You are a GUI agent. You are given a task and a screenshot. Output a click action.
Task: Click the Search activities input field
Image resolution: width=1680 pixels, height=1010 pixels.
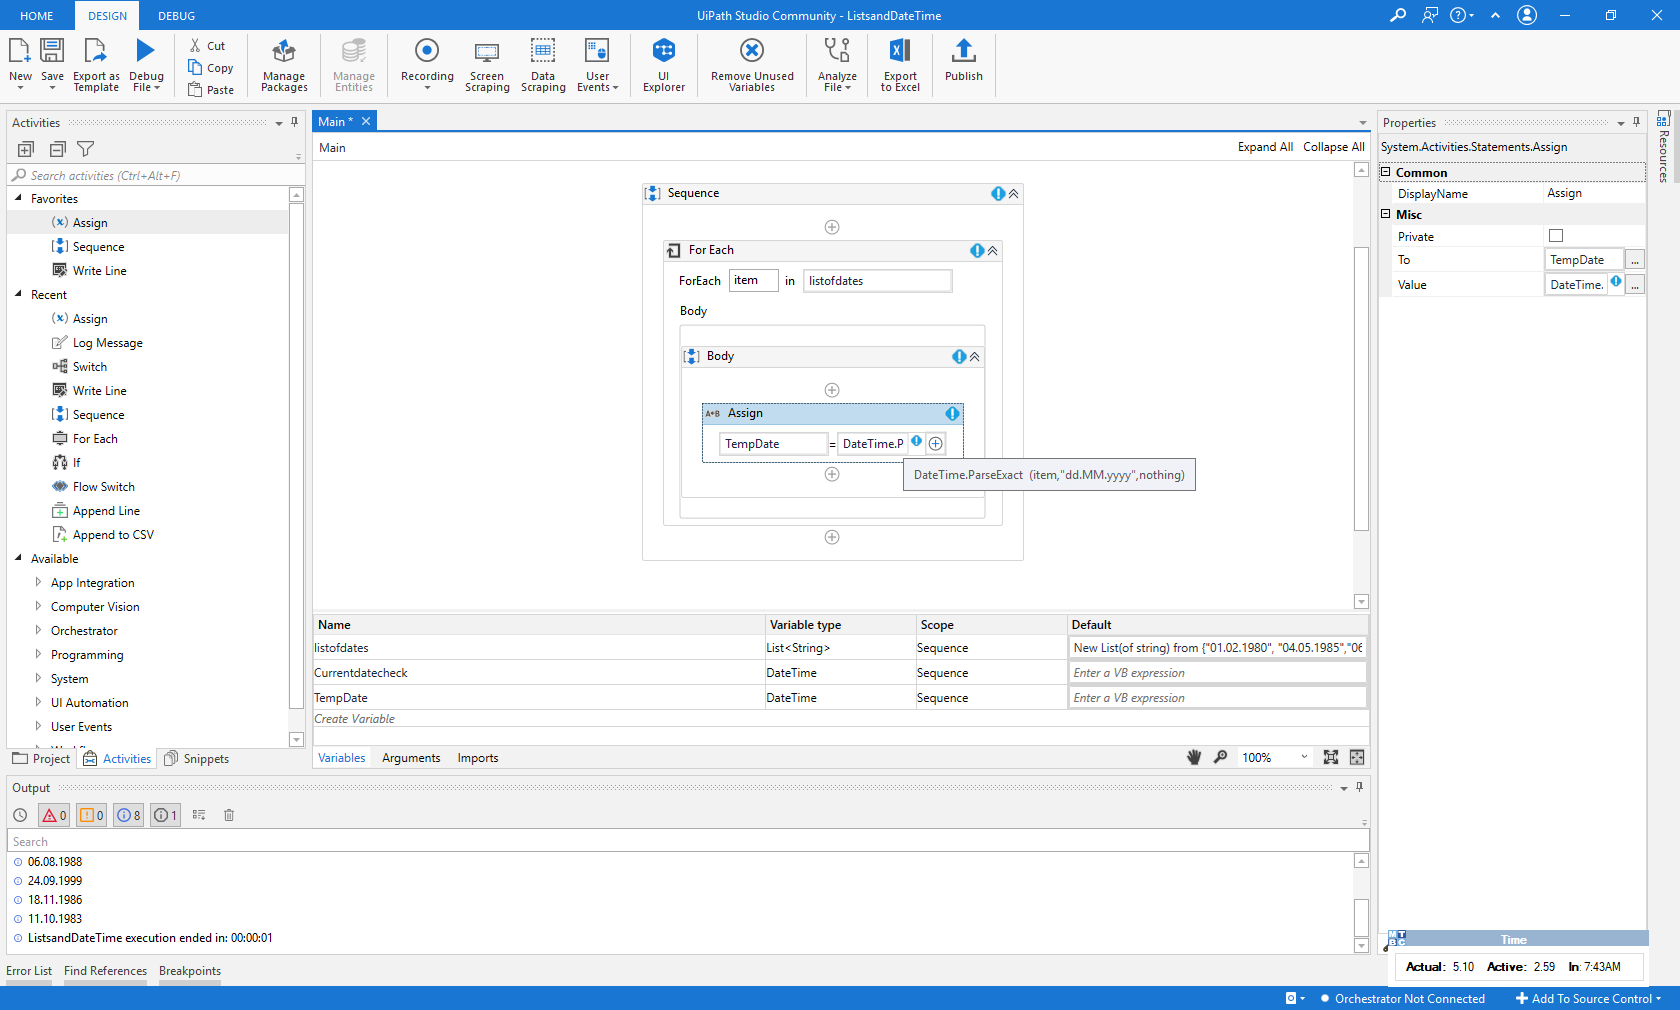coord(150,176)
